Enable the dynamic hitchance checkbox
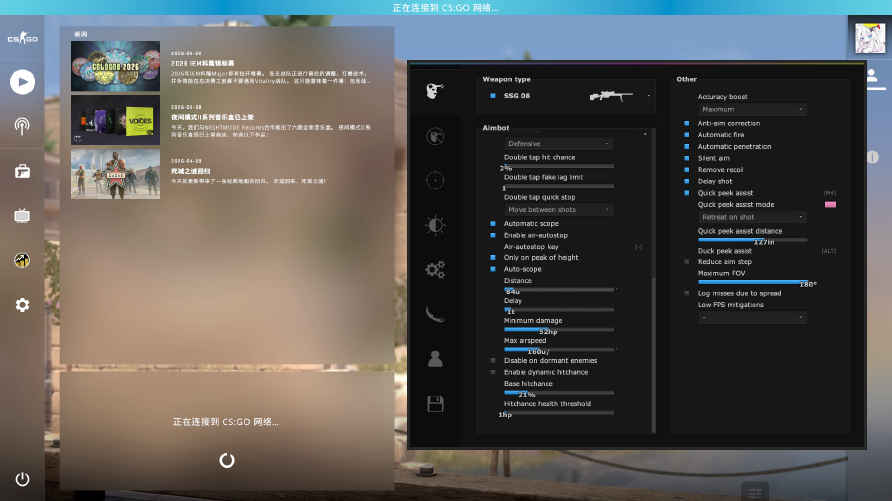892x501 pixels. click(493, 372)
